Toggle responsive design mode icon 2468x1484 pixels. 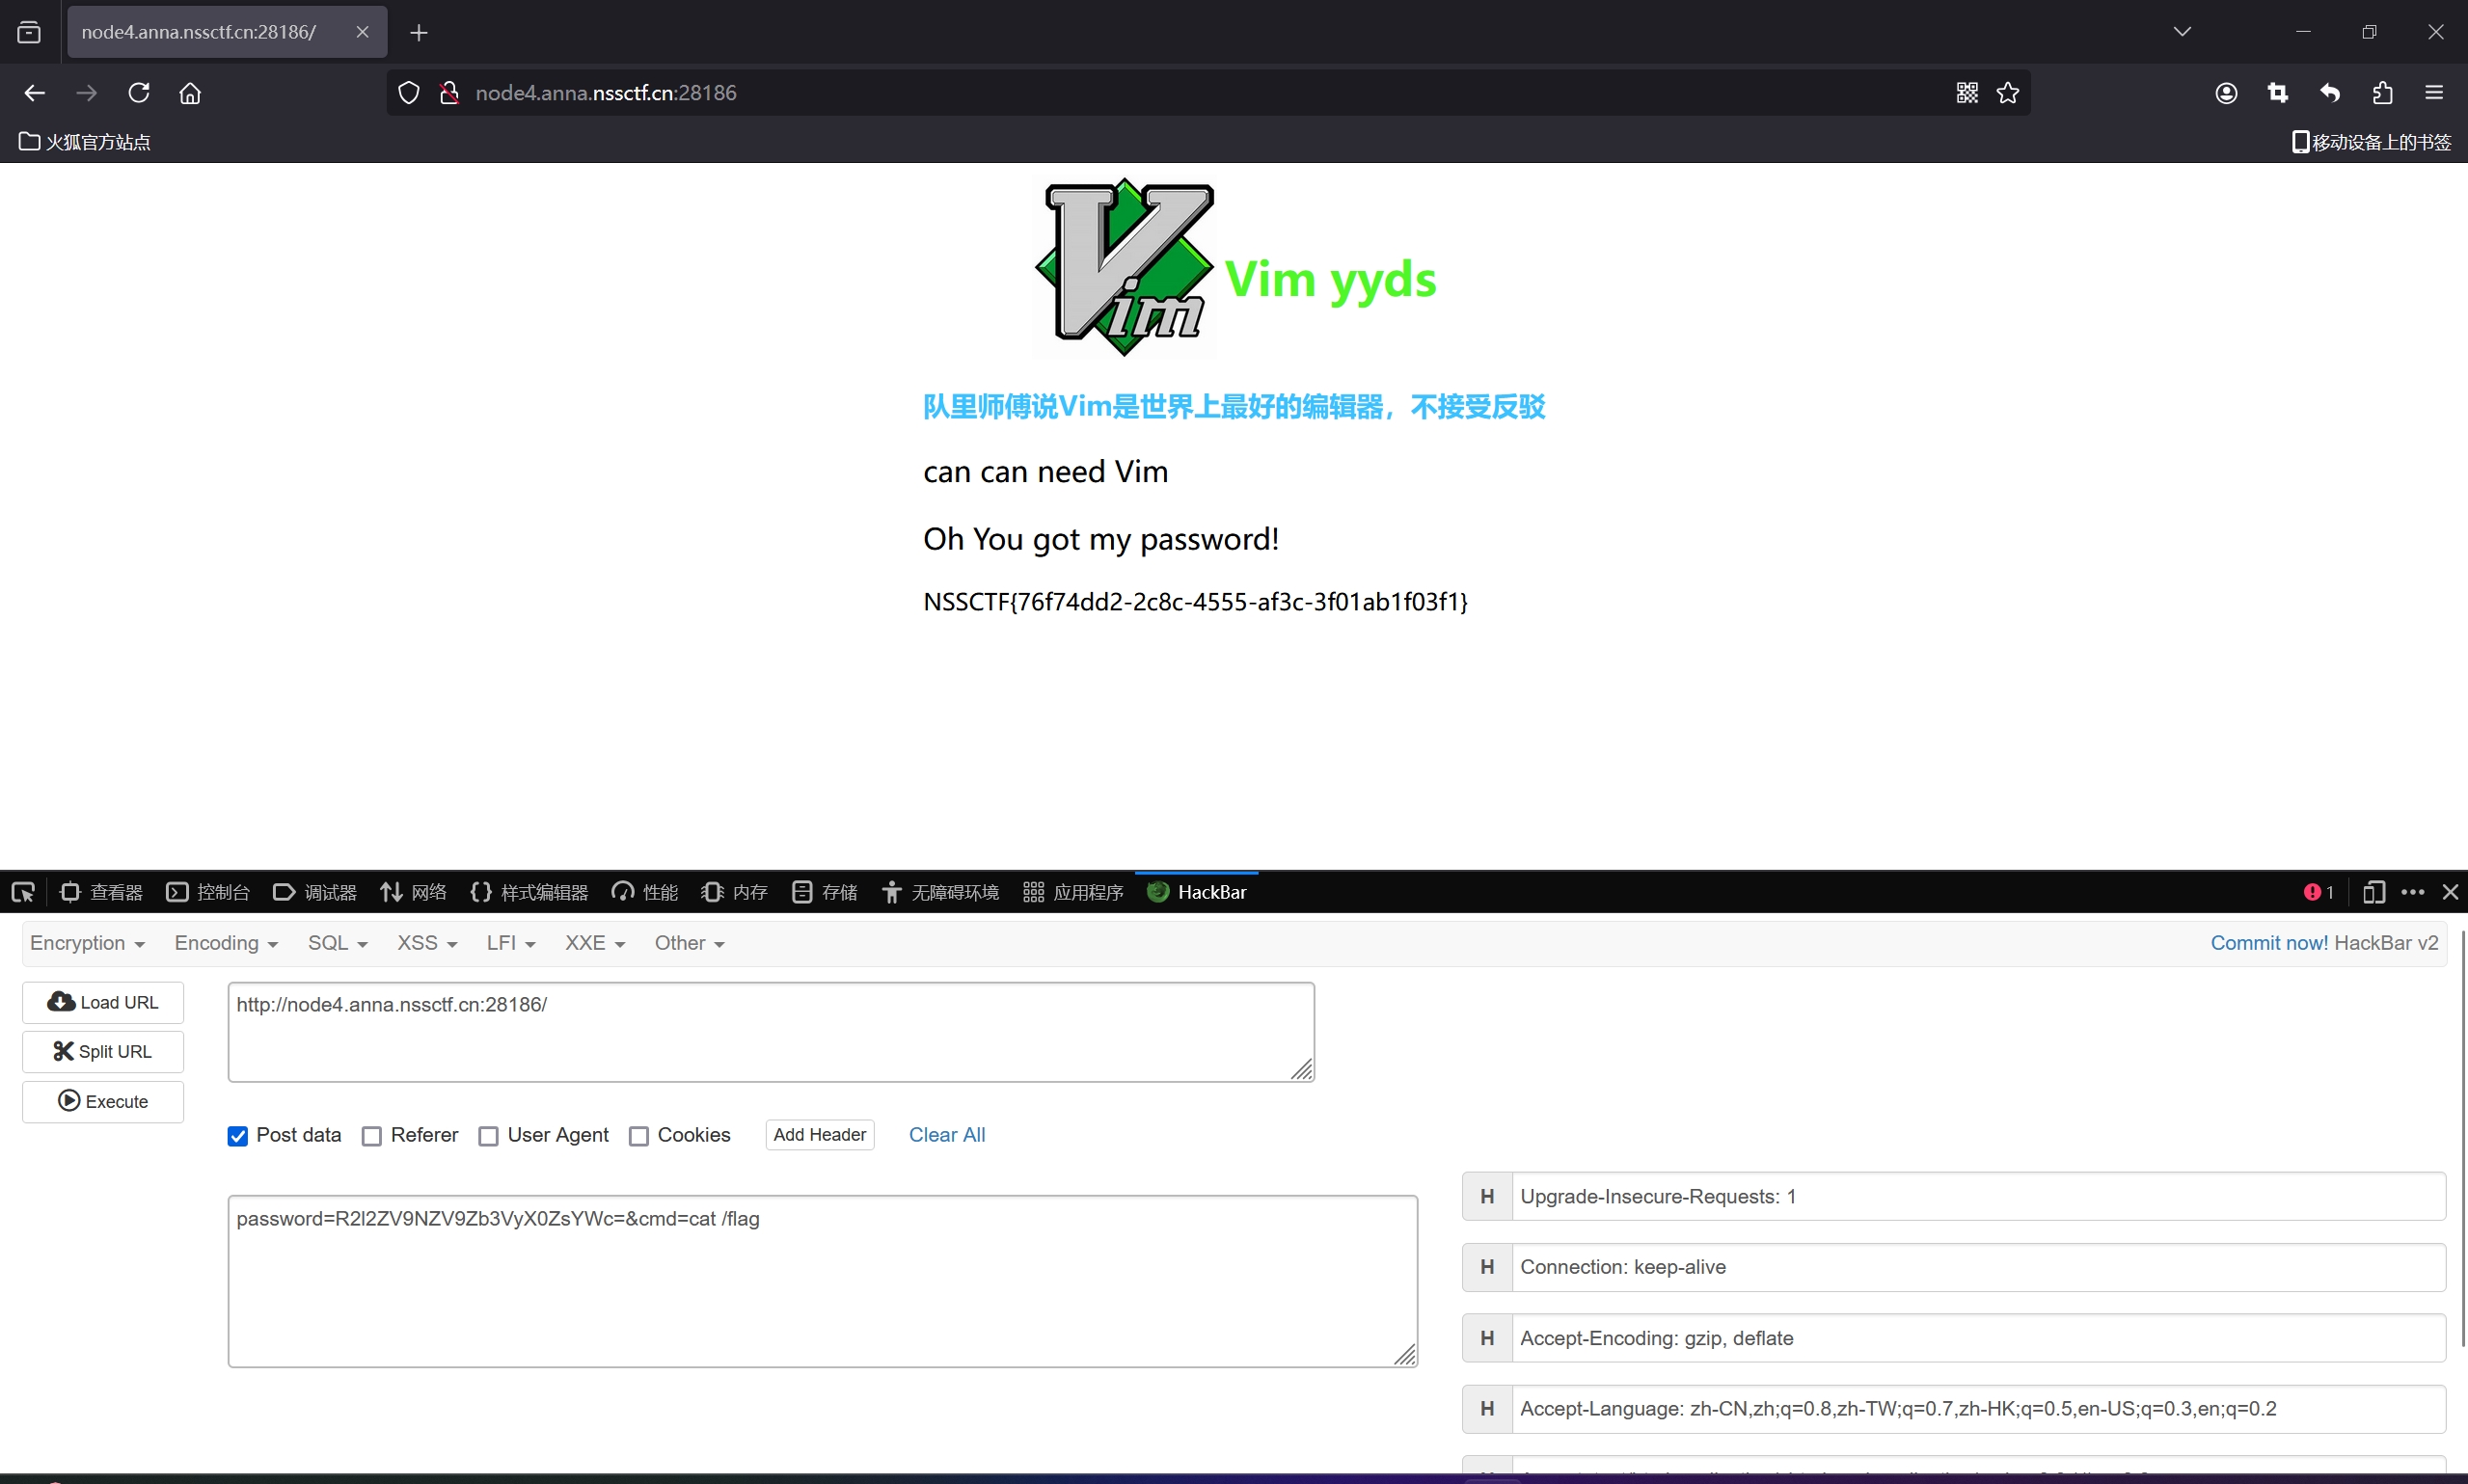point(2374,892)
